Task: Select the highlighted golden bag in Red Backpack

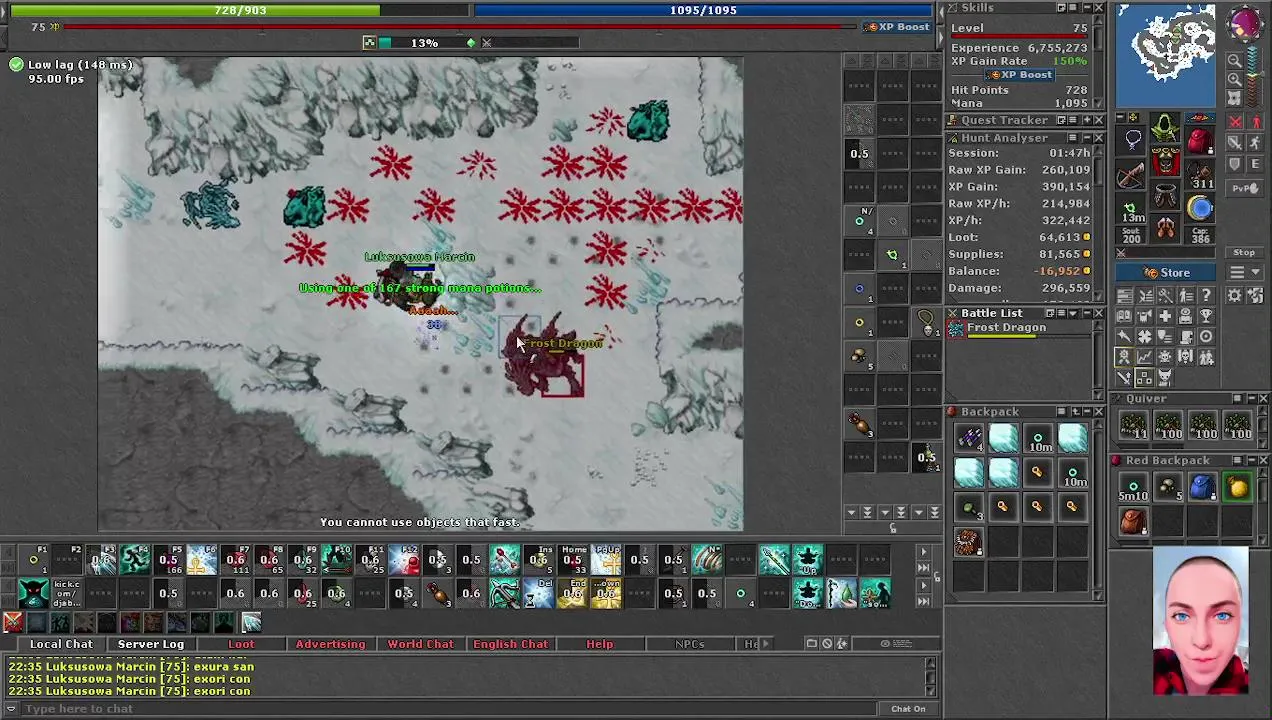Action: coord(1238,487)
